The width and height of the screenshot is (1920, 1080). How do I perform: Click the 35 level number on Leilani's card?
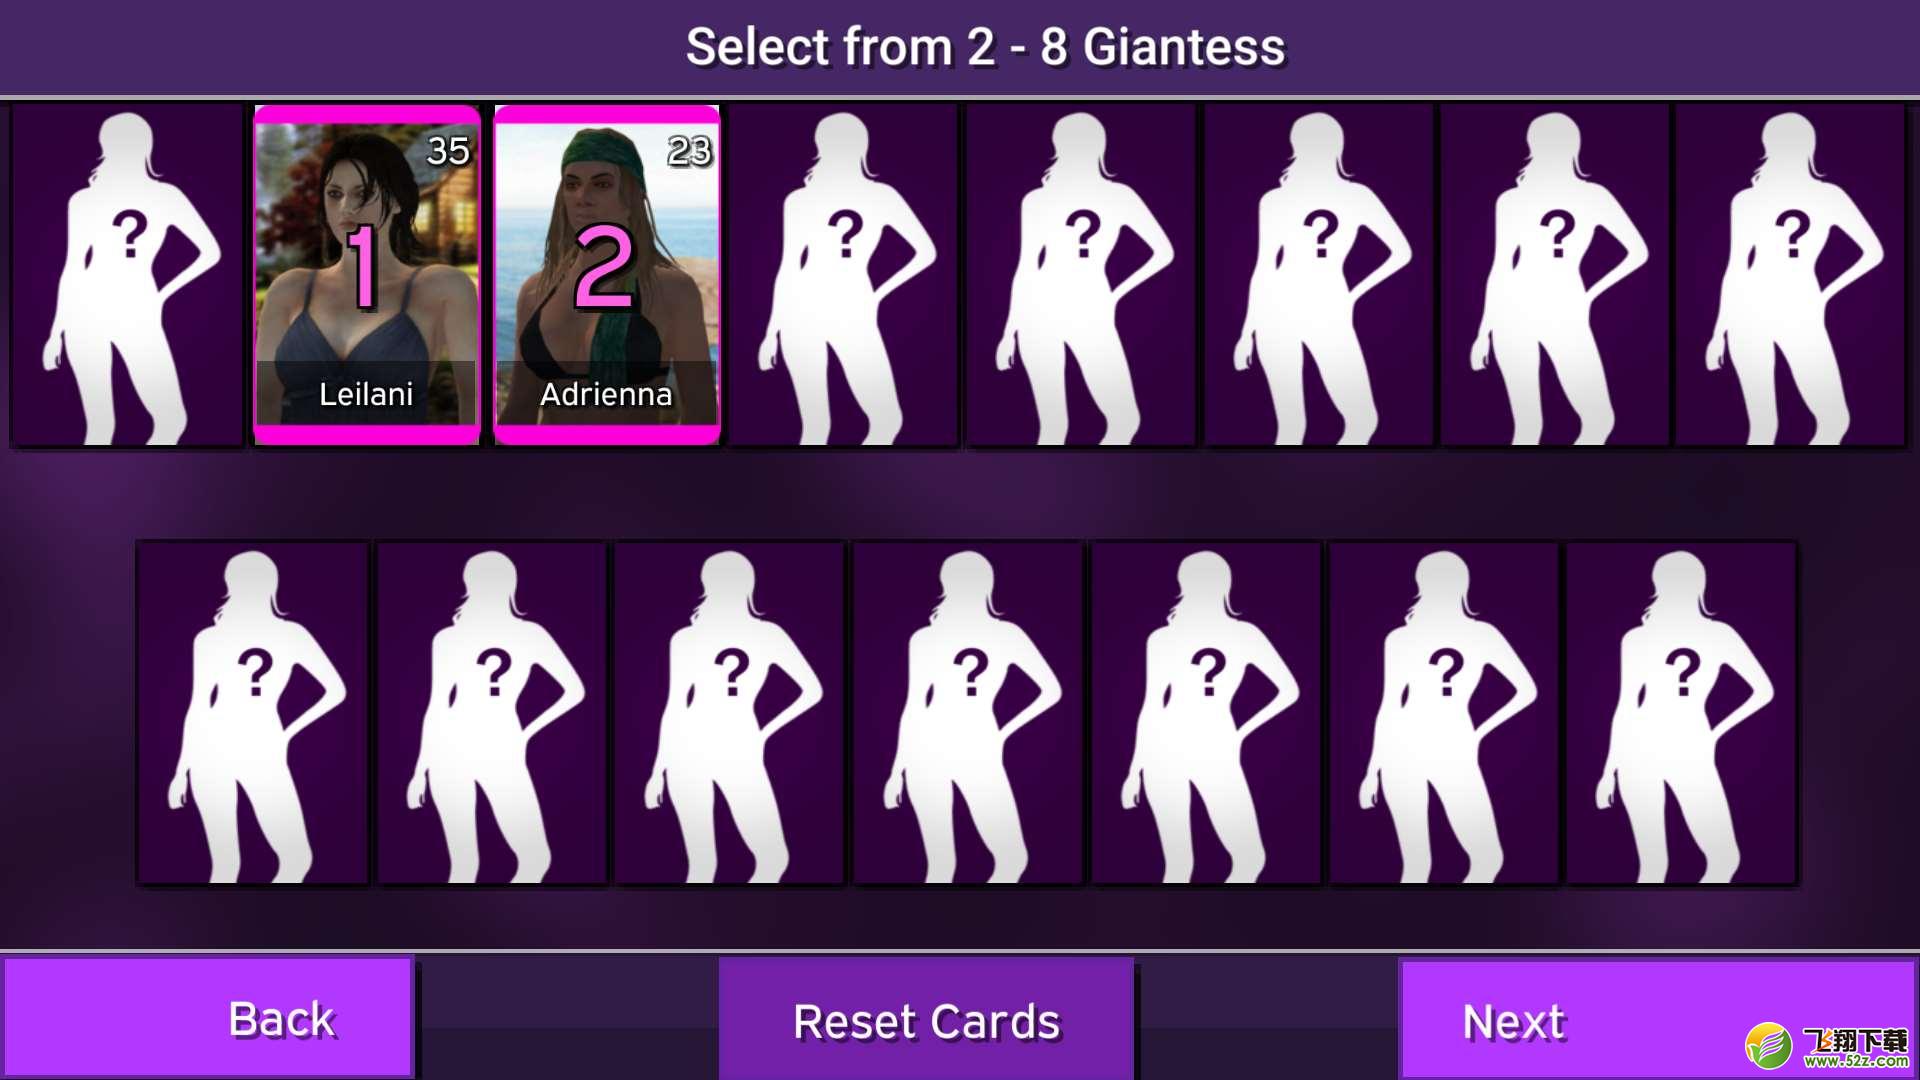pyautogui.click(x=448, y=151)
